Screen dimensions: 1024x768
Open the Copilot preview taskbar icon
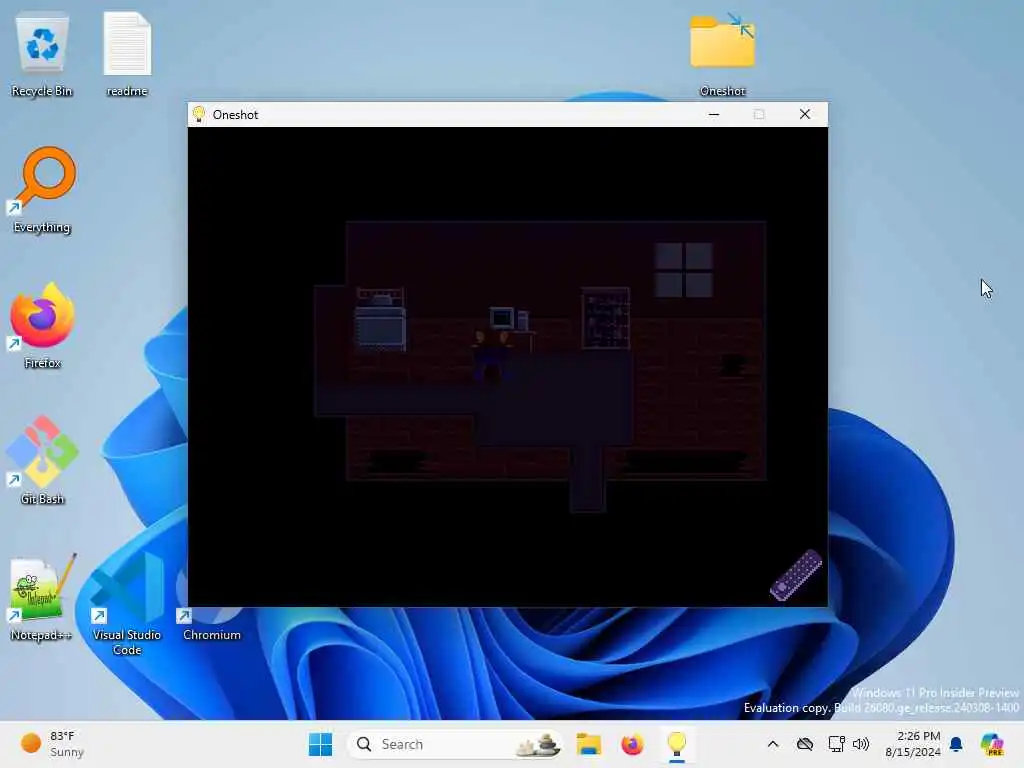coord(992,744)
